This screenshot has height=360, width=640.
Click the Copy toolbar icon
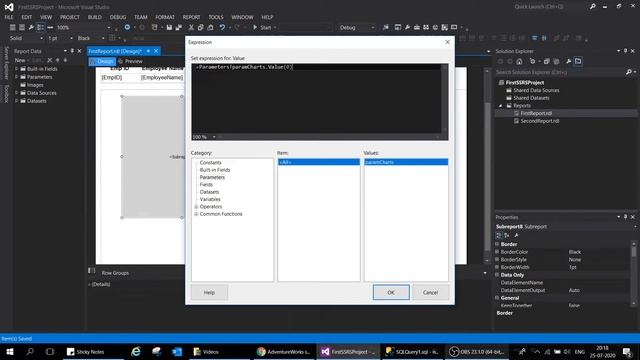point(200,27)
